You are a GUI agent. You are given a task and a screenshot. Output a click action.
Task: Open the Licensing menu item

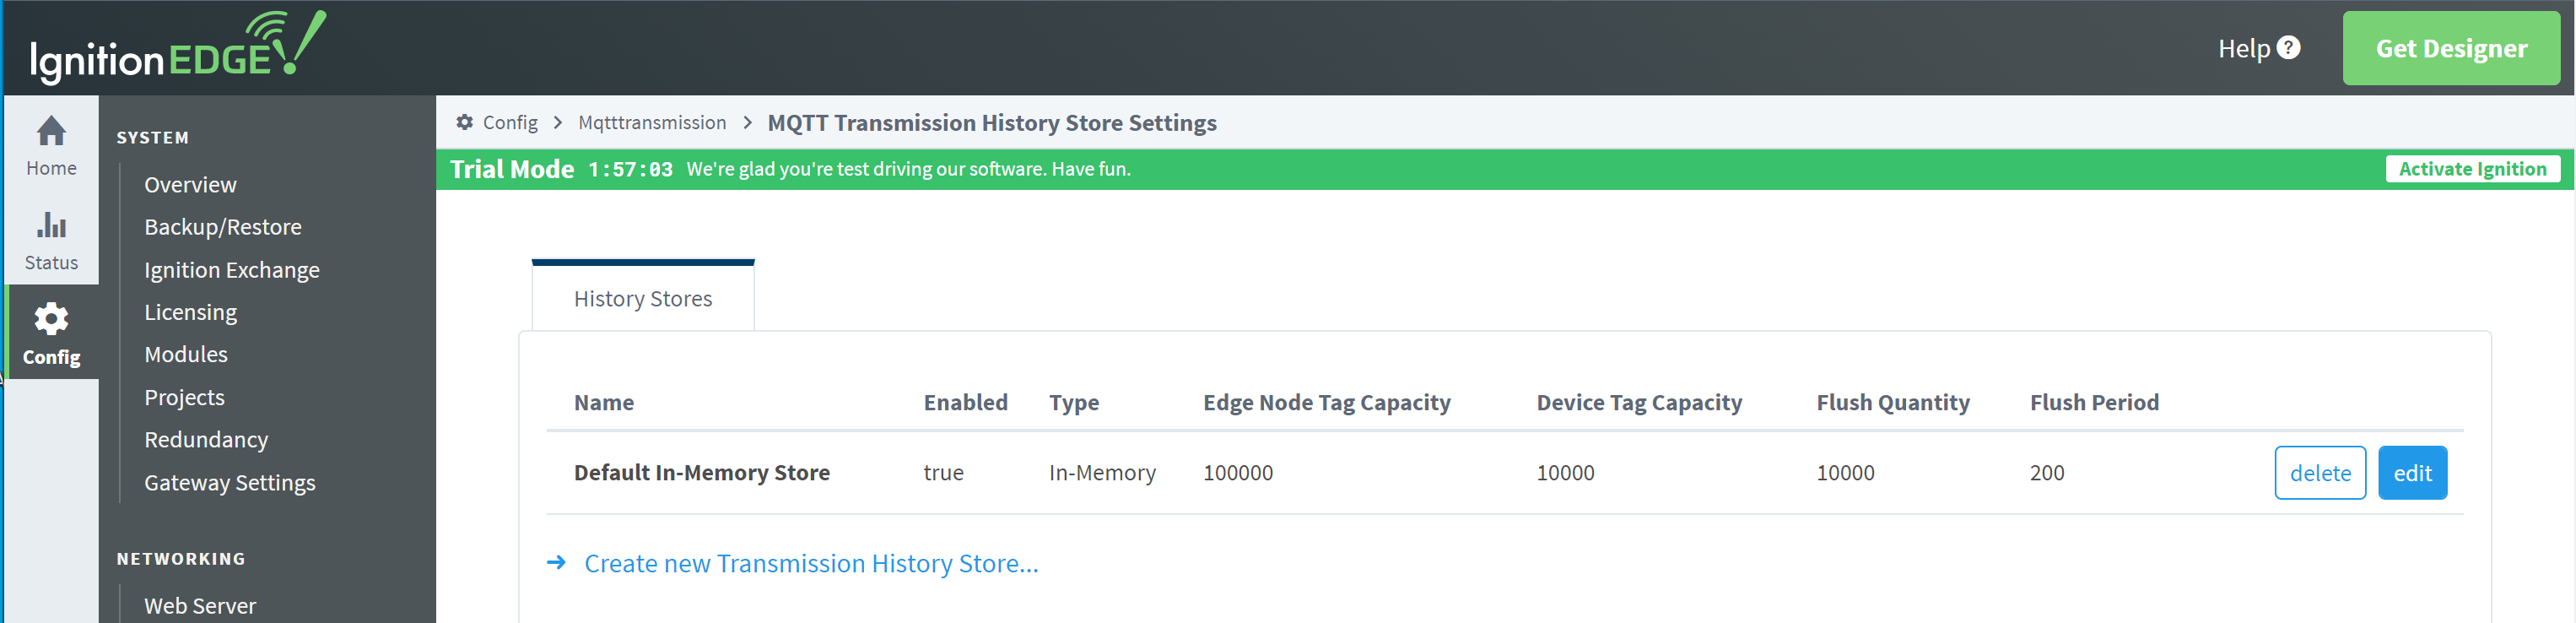click(x=191, y=312)
